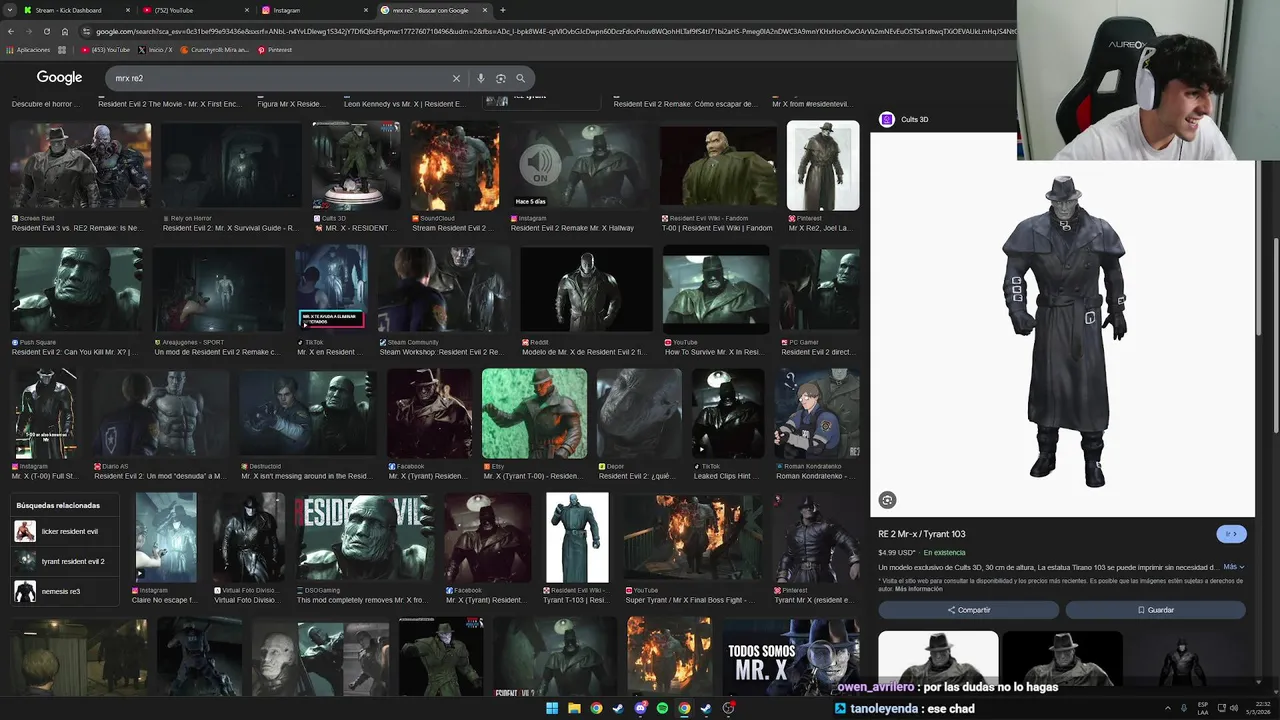1280x720 pixels.
Task: Open Spotify from the taskbar
Action: point(662,708)
